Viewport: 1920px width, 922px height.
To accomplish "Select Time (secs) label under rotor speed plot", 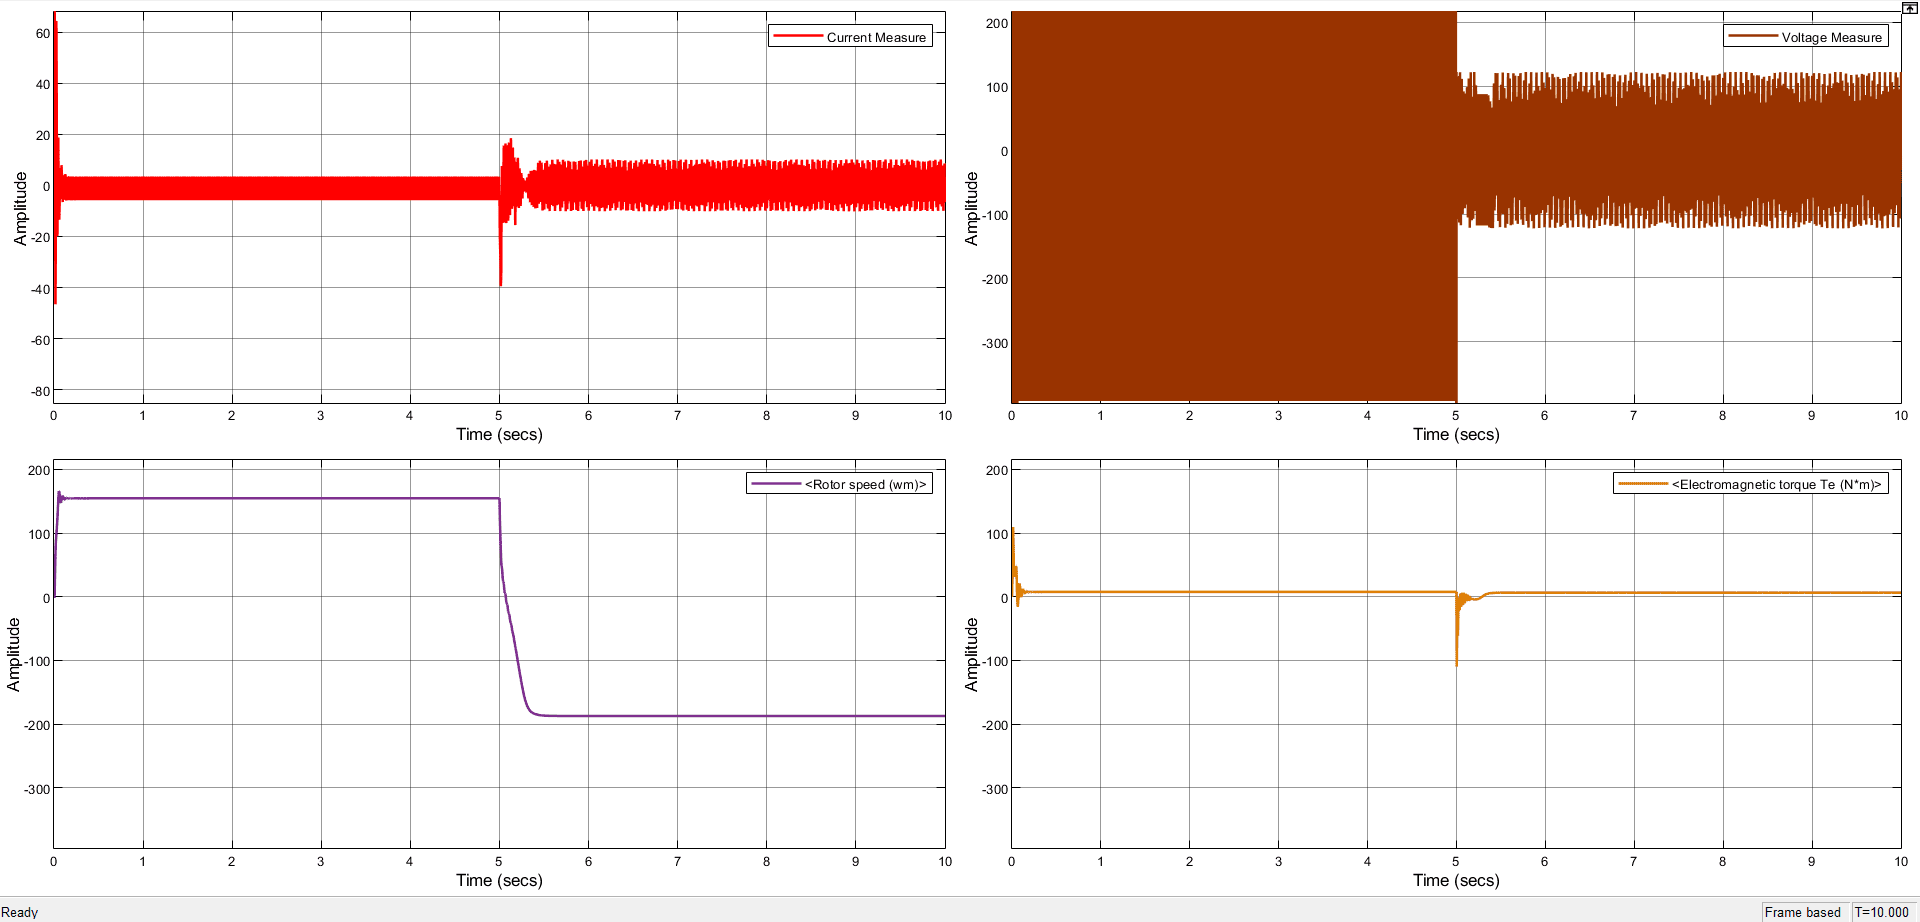I will [499, 880].
